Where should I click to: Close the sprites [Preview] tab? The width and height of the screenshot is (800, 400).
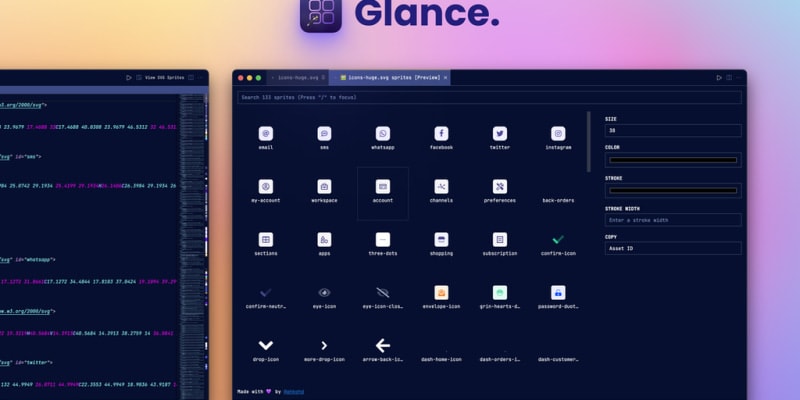coord(445,78)
